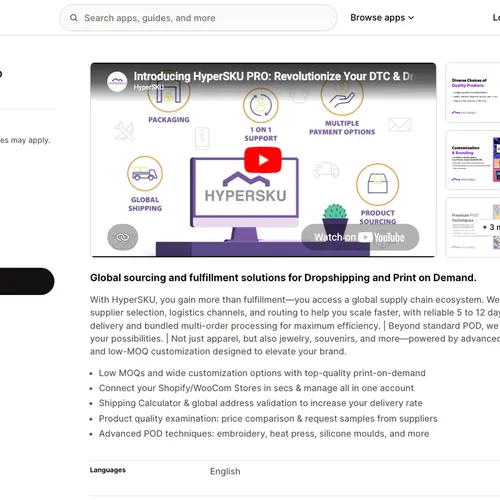Click the 'With HyperSKU, you gain more' paragraph
Viewport: 500px width, 500px height.
pyautogui.click(x=295, y=325)
